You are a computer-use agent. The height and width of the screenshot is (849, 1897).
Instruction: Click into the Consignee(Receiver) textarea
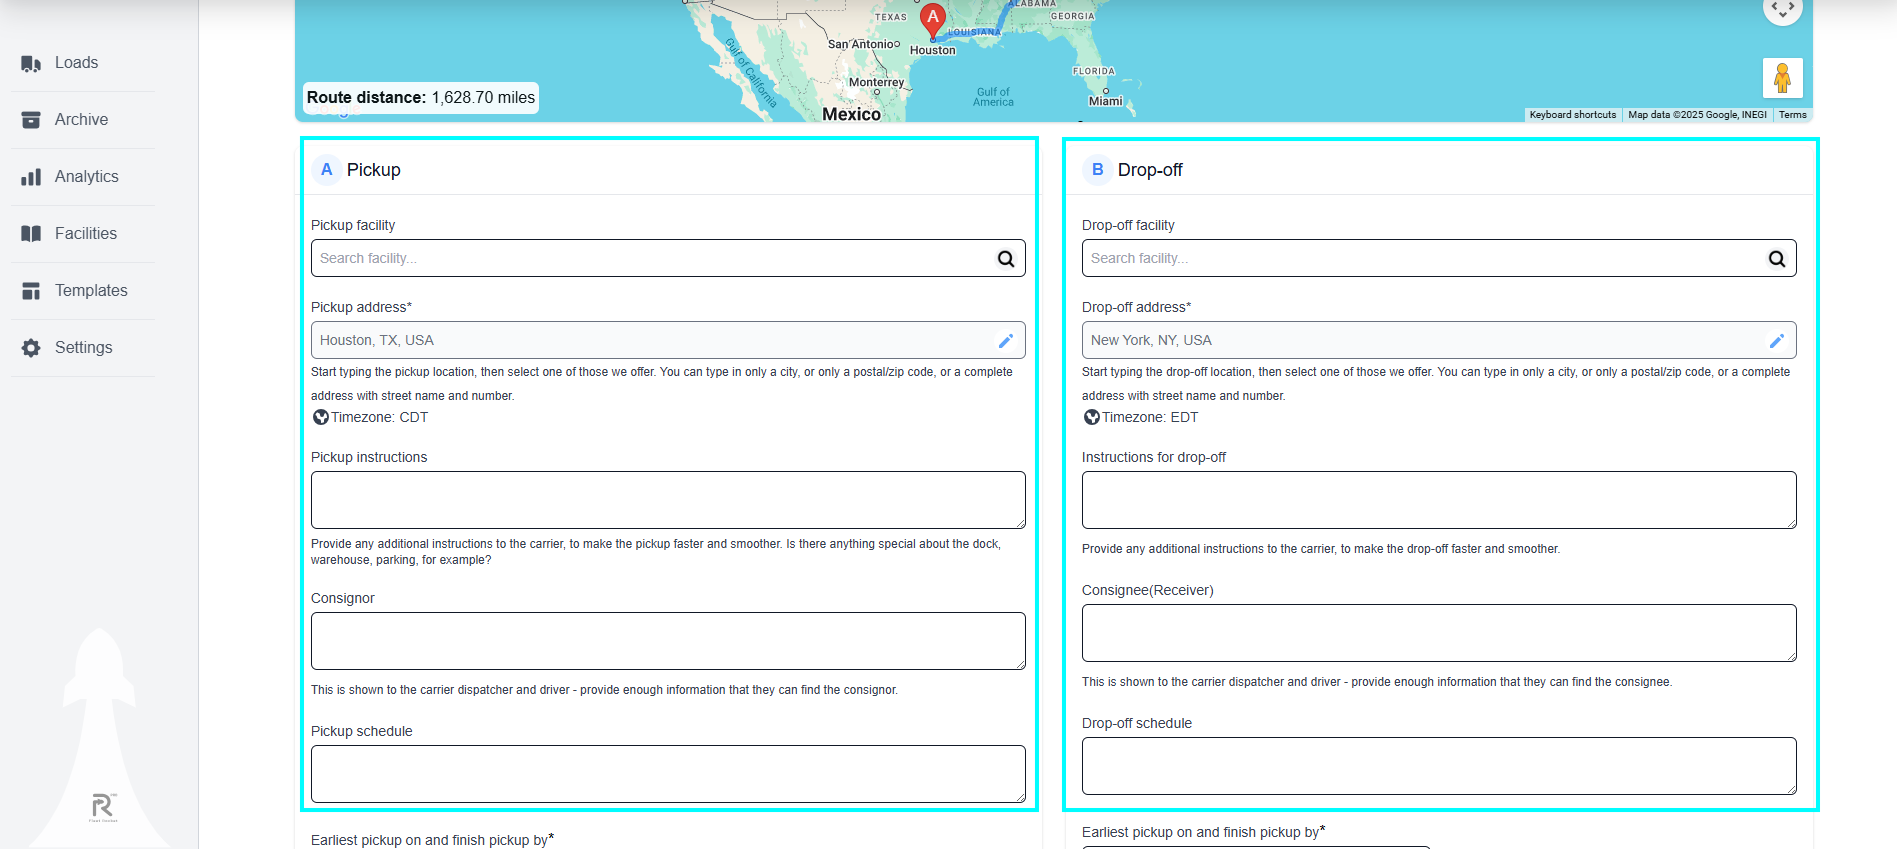(x=1439, y=633)
